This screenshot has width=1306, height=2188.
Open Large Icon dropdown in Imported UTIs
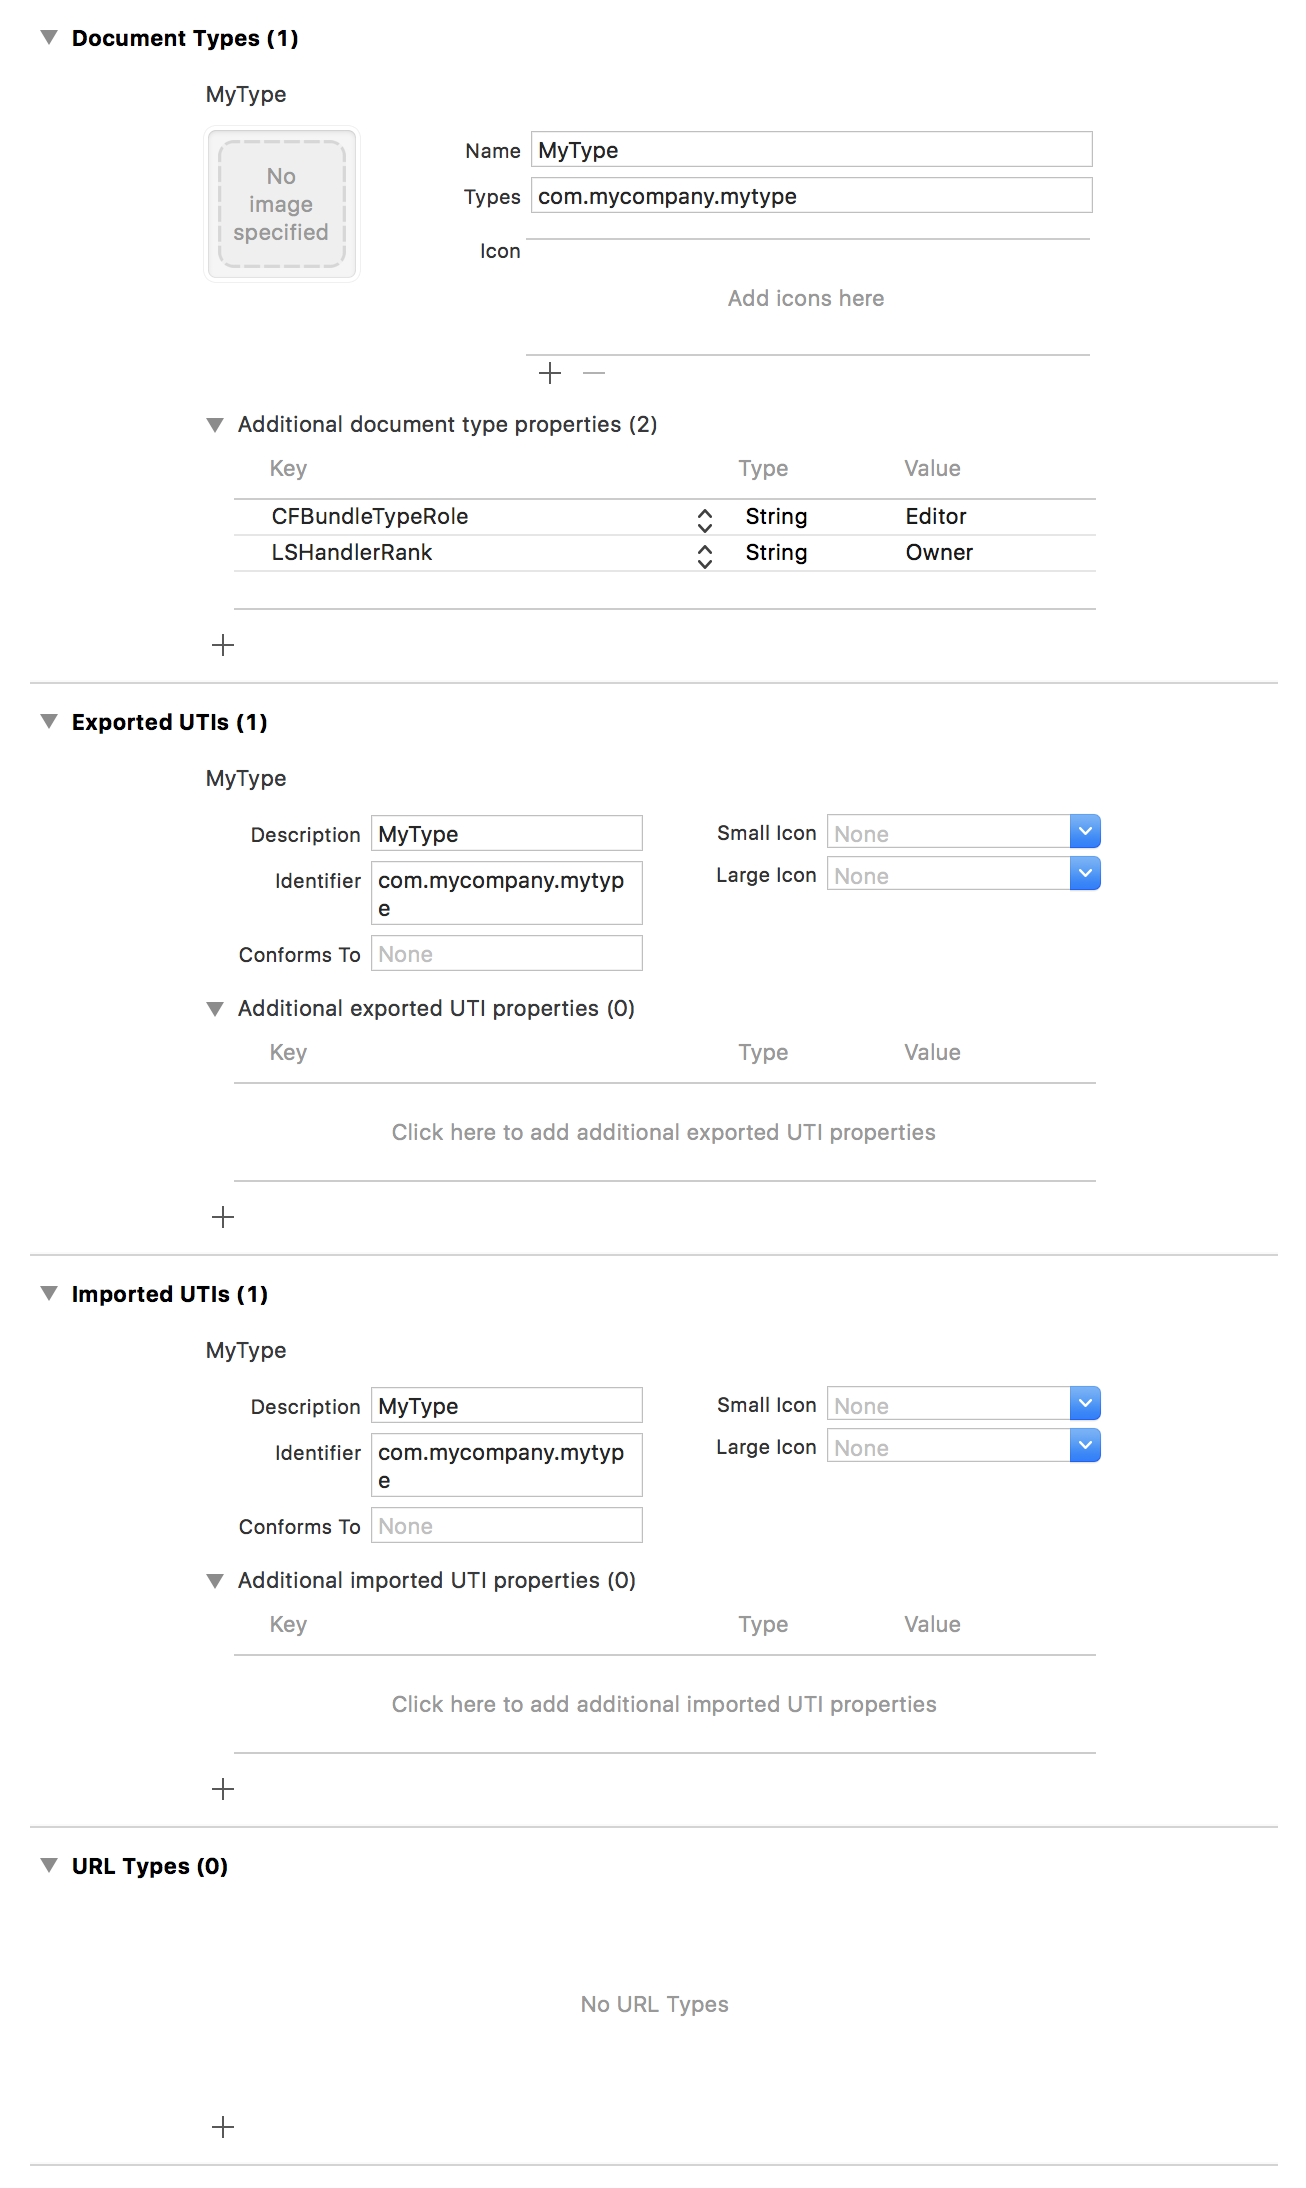(x=1085, y=1446)
